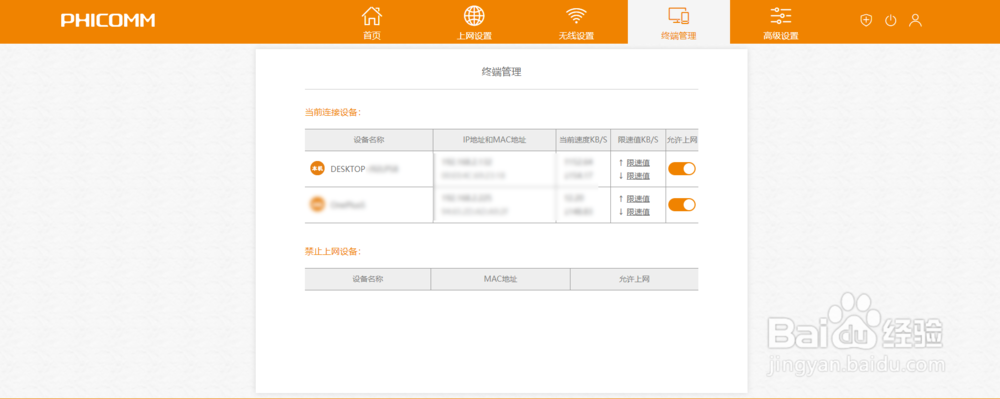This screenshot has width=1000, height=399.
Task: Open the 高级设置 sliders icon
Action: pos(781,16)
